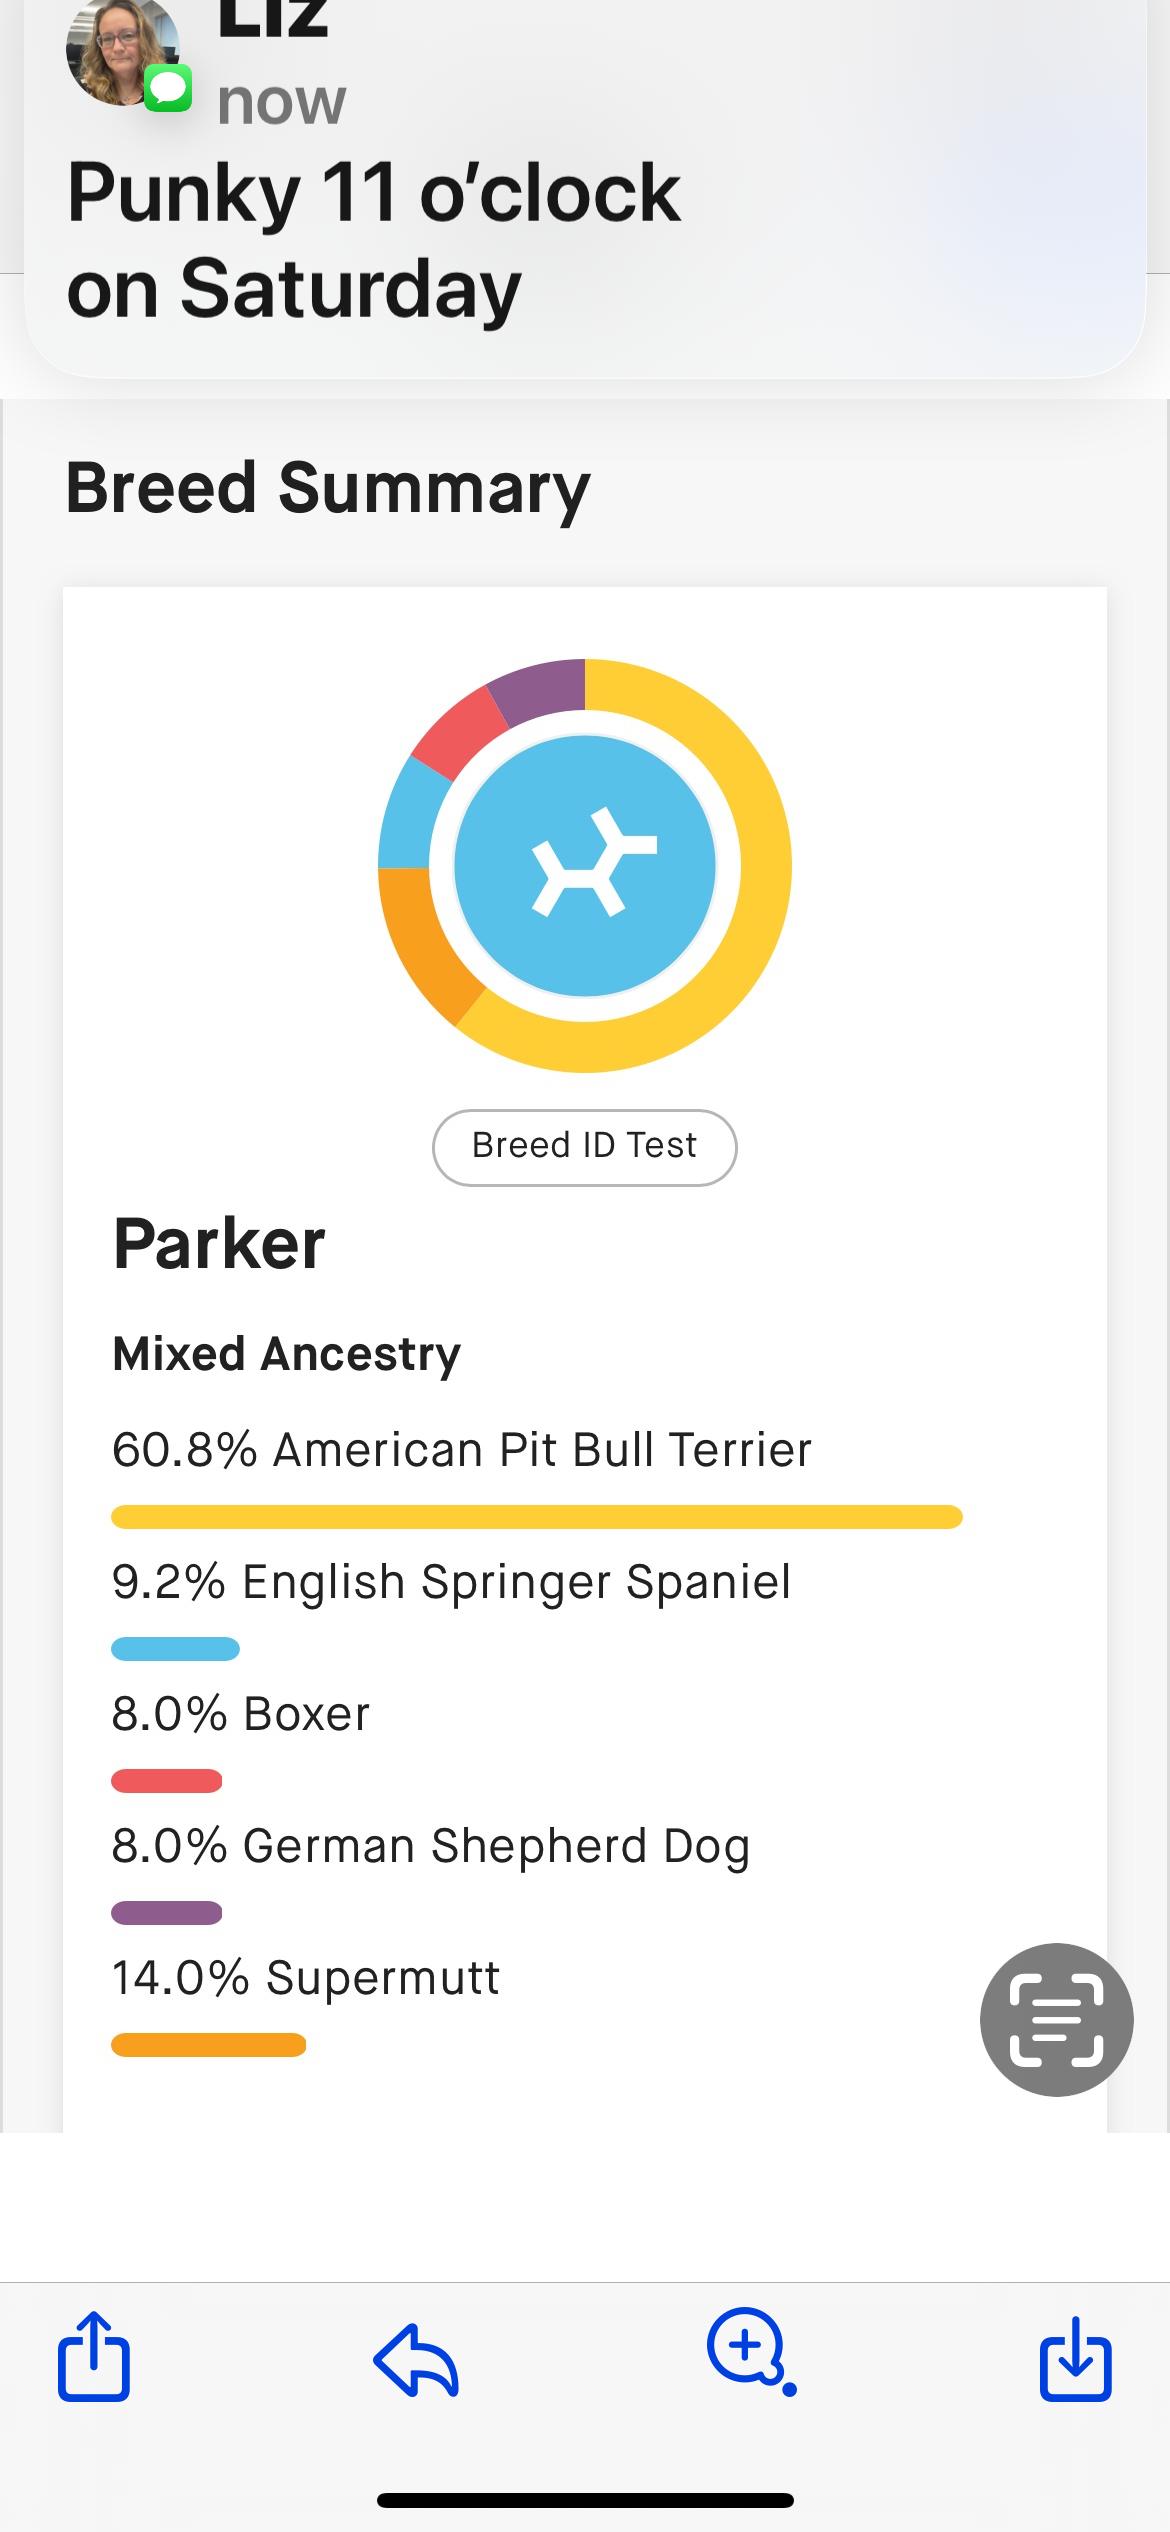Screen dimensions: 1170x2532
Task: Tap the 60.8% American Pit Bull Terrier label
Action: coord(461,1449)
